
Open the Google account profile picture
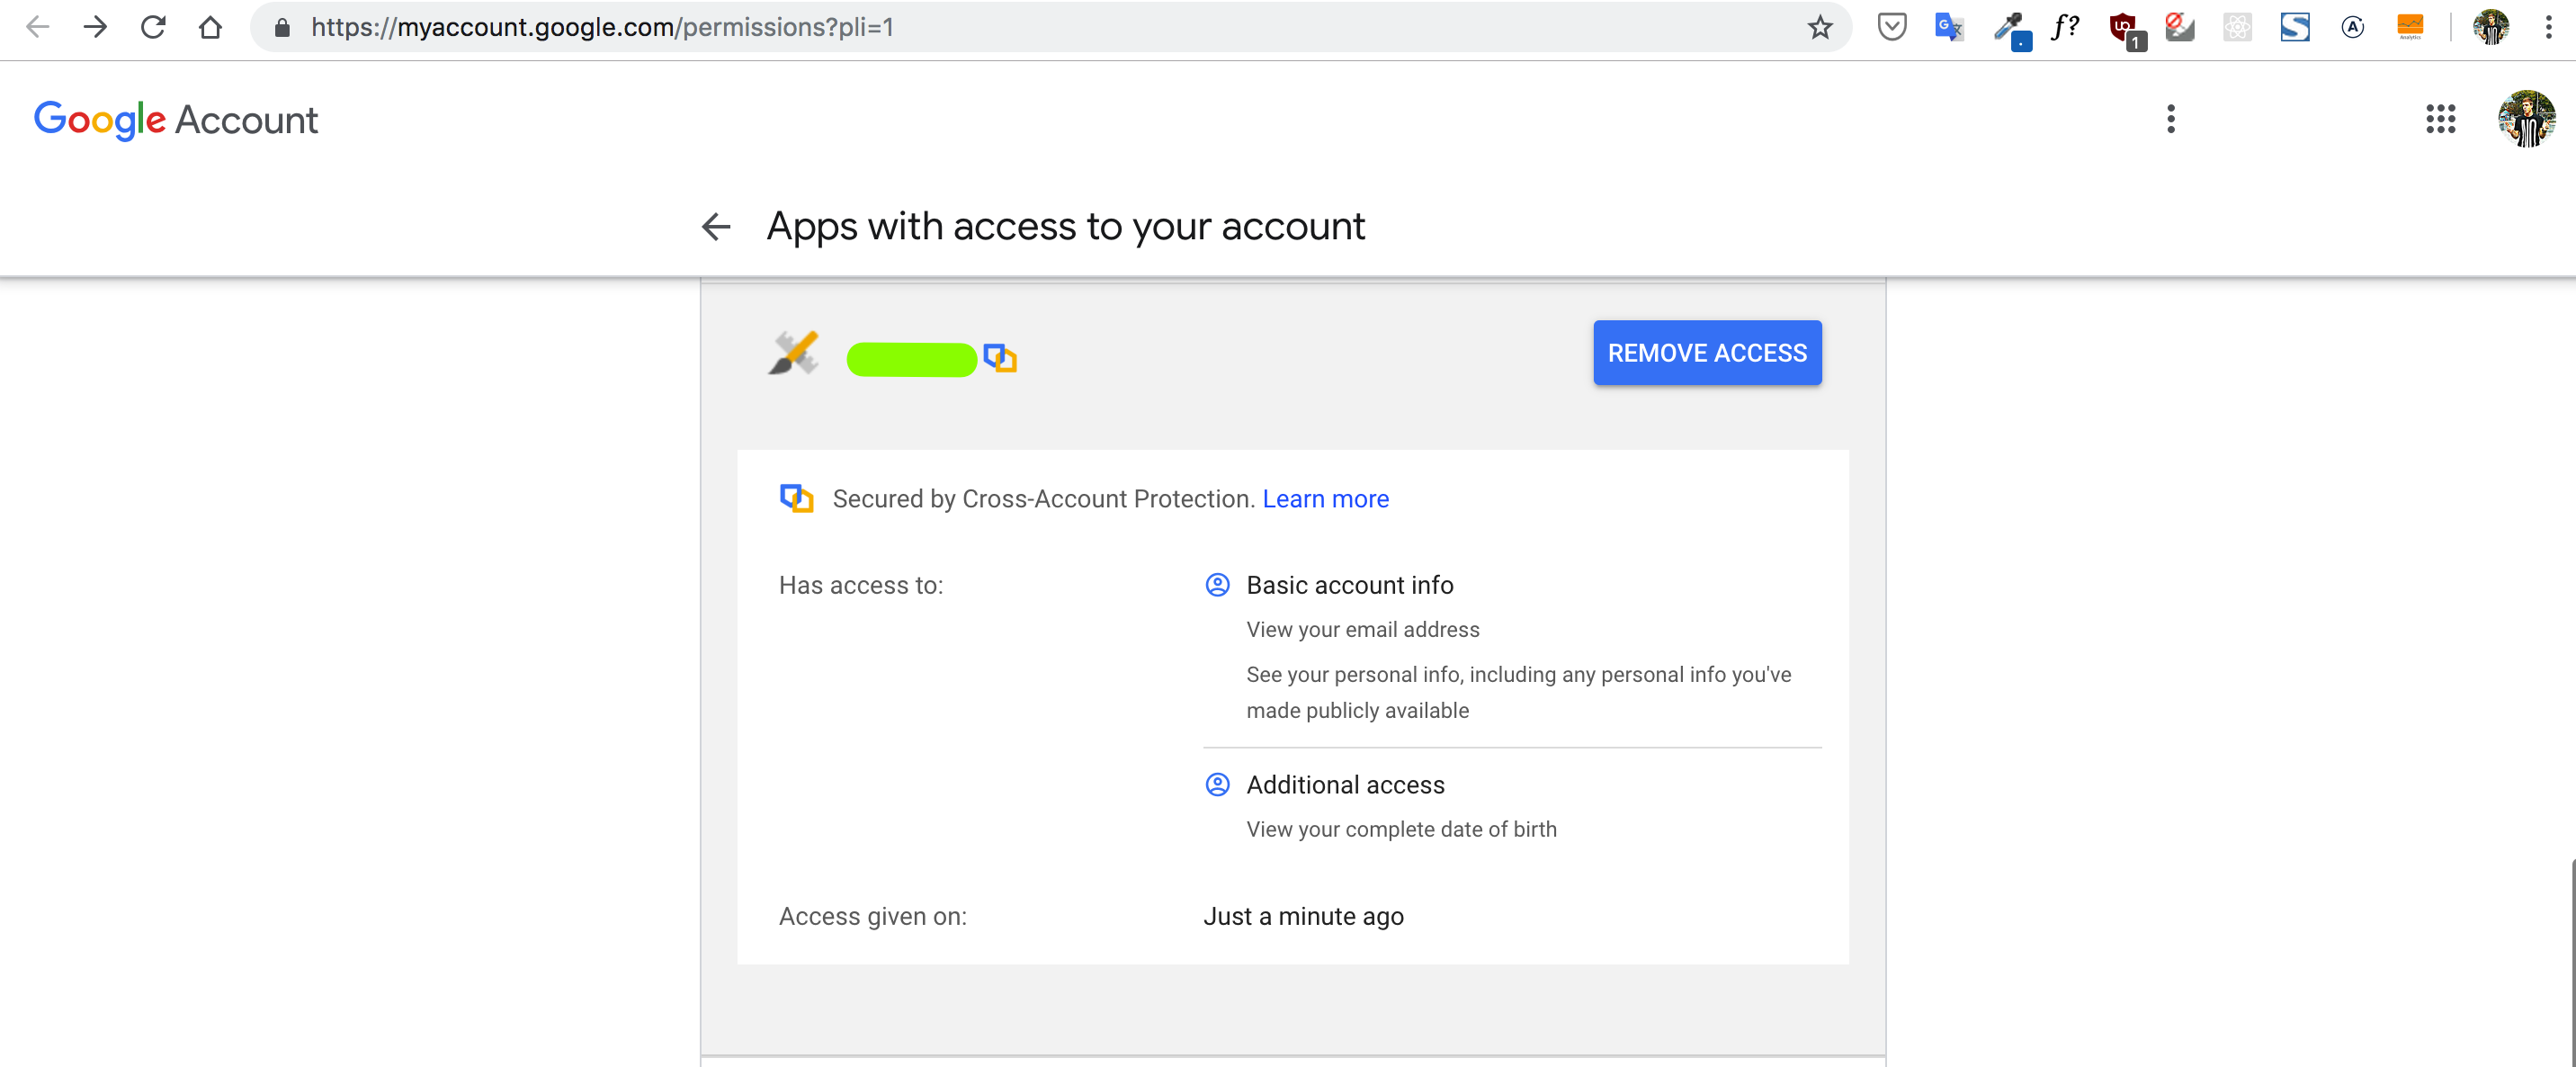[2526, 119]
